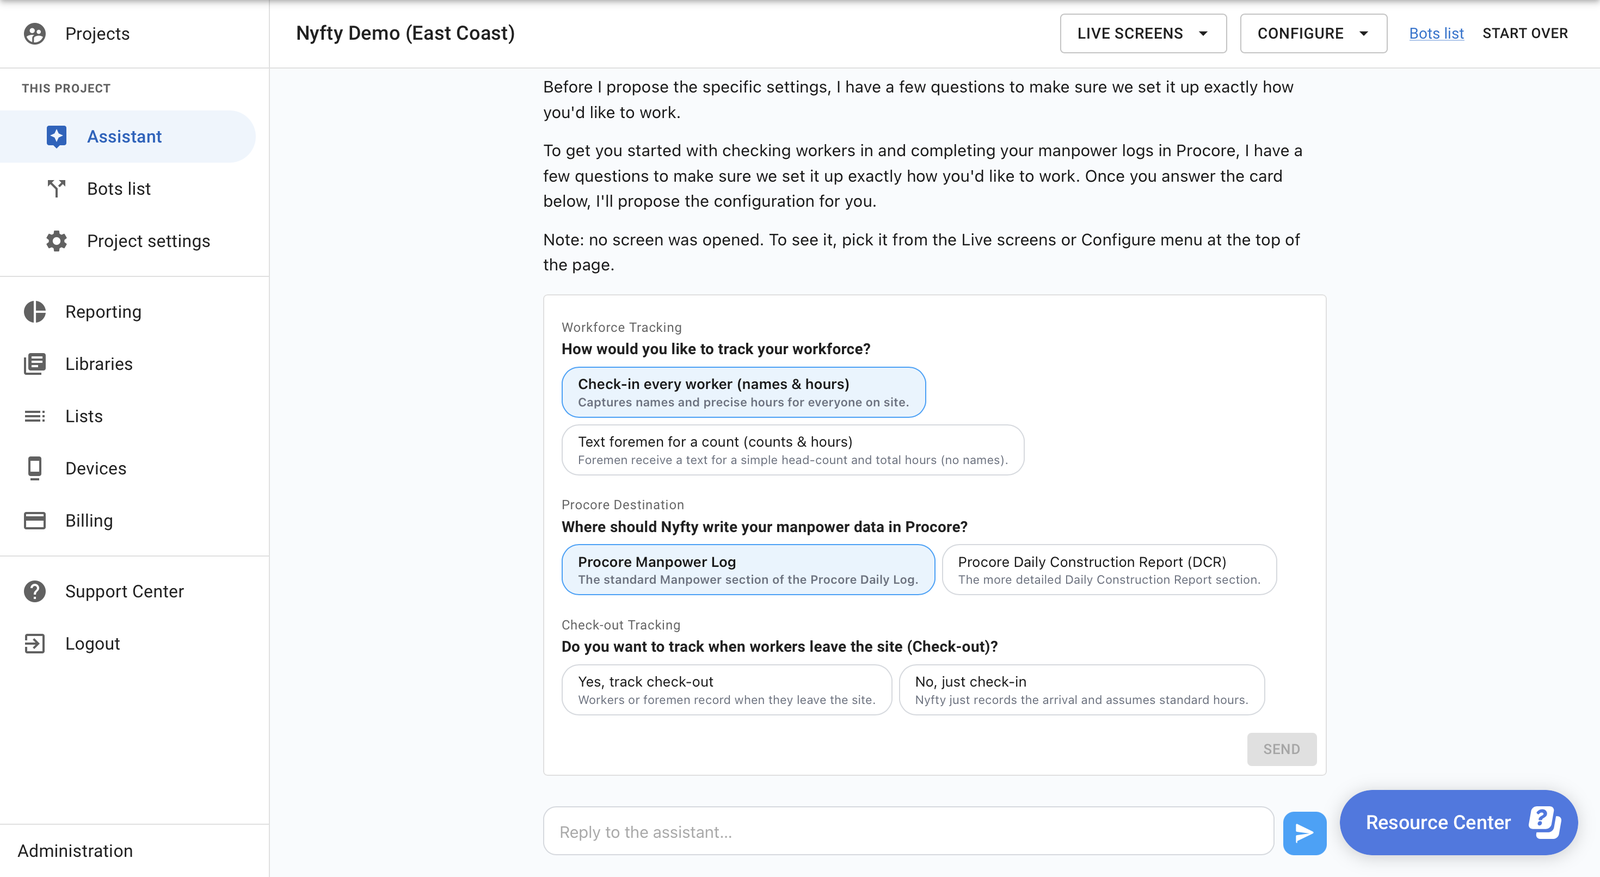Image resolution: width=1600 pixels, height=877 pixels.
Task: Click the Logout exit icon
Action: click(x=35, y=644)
